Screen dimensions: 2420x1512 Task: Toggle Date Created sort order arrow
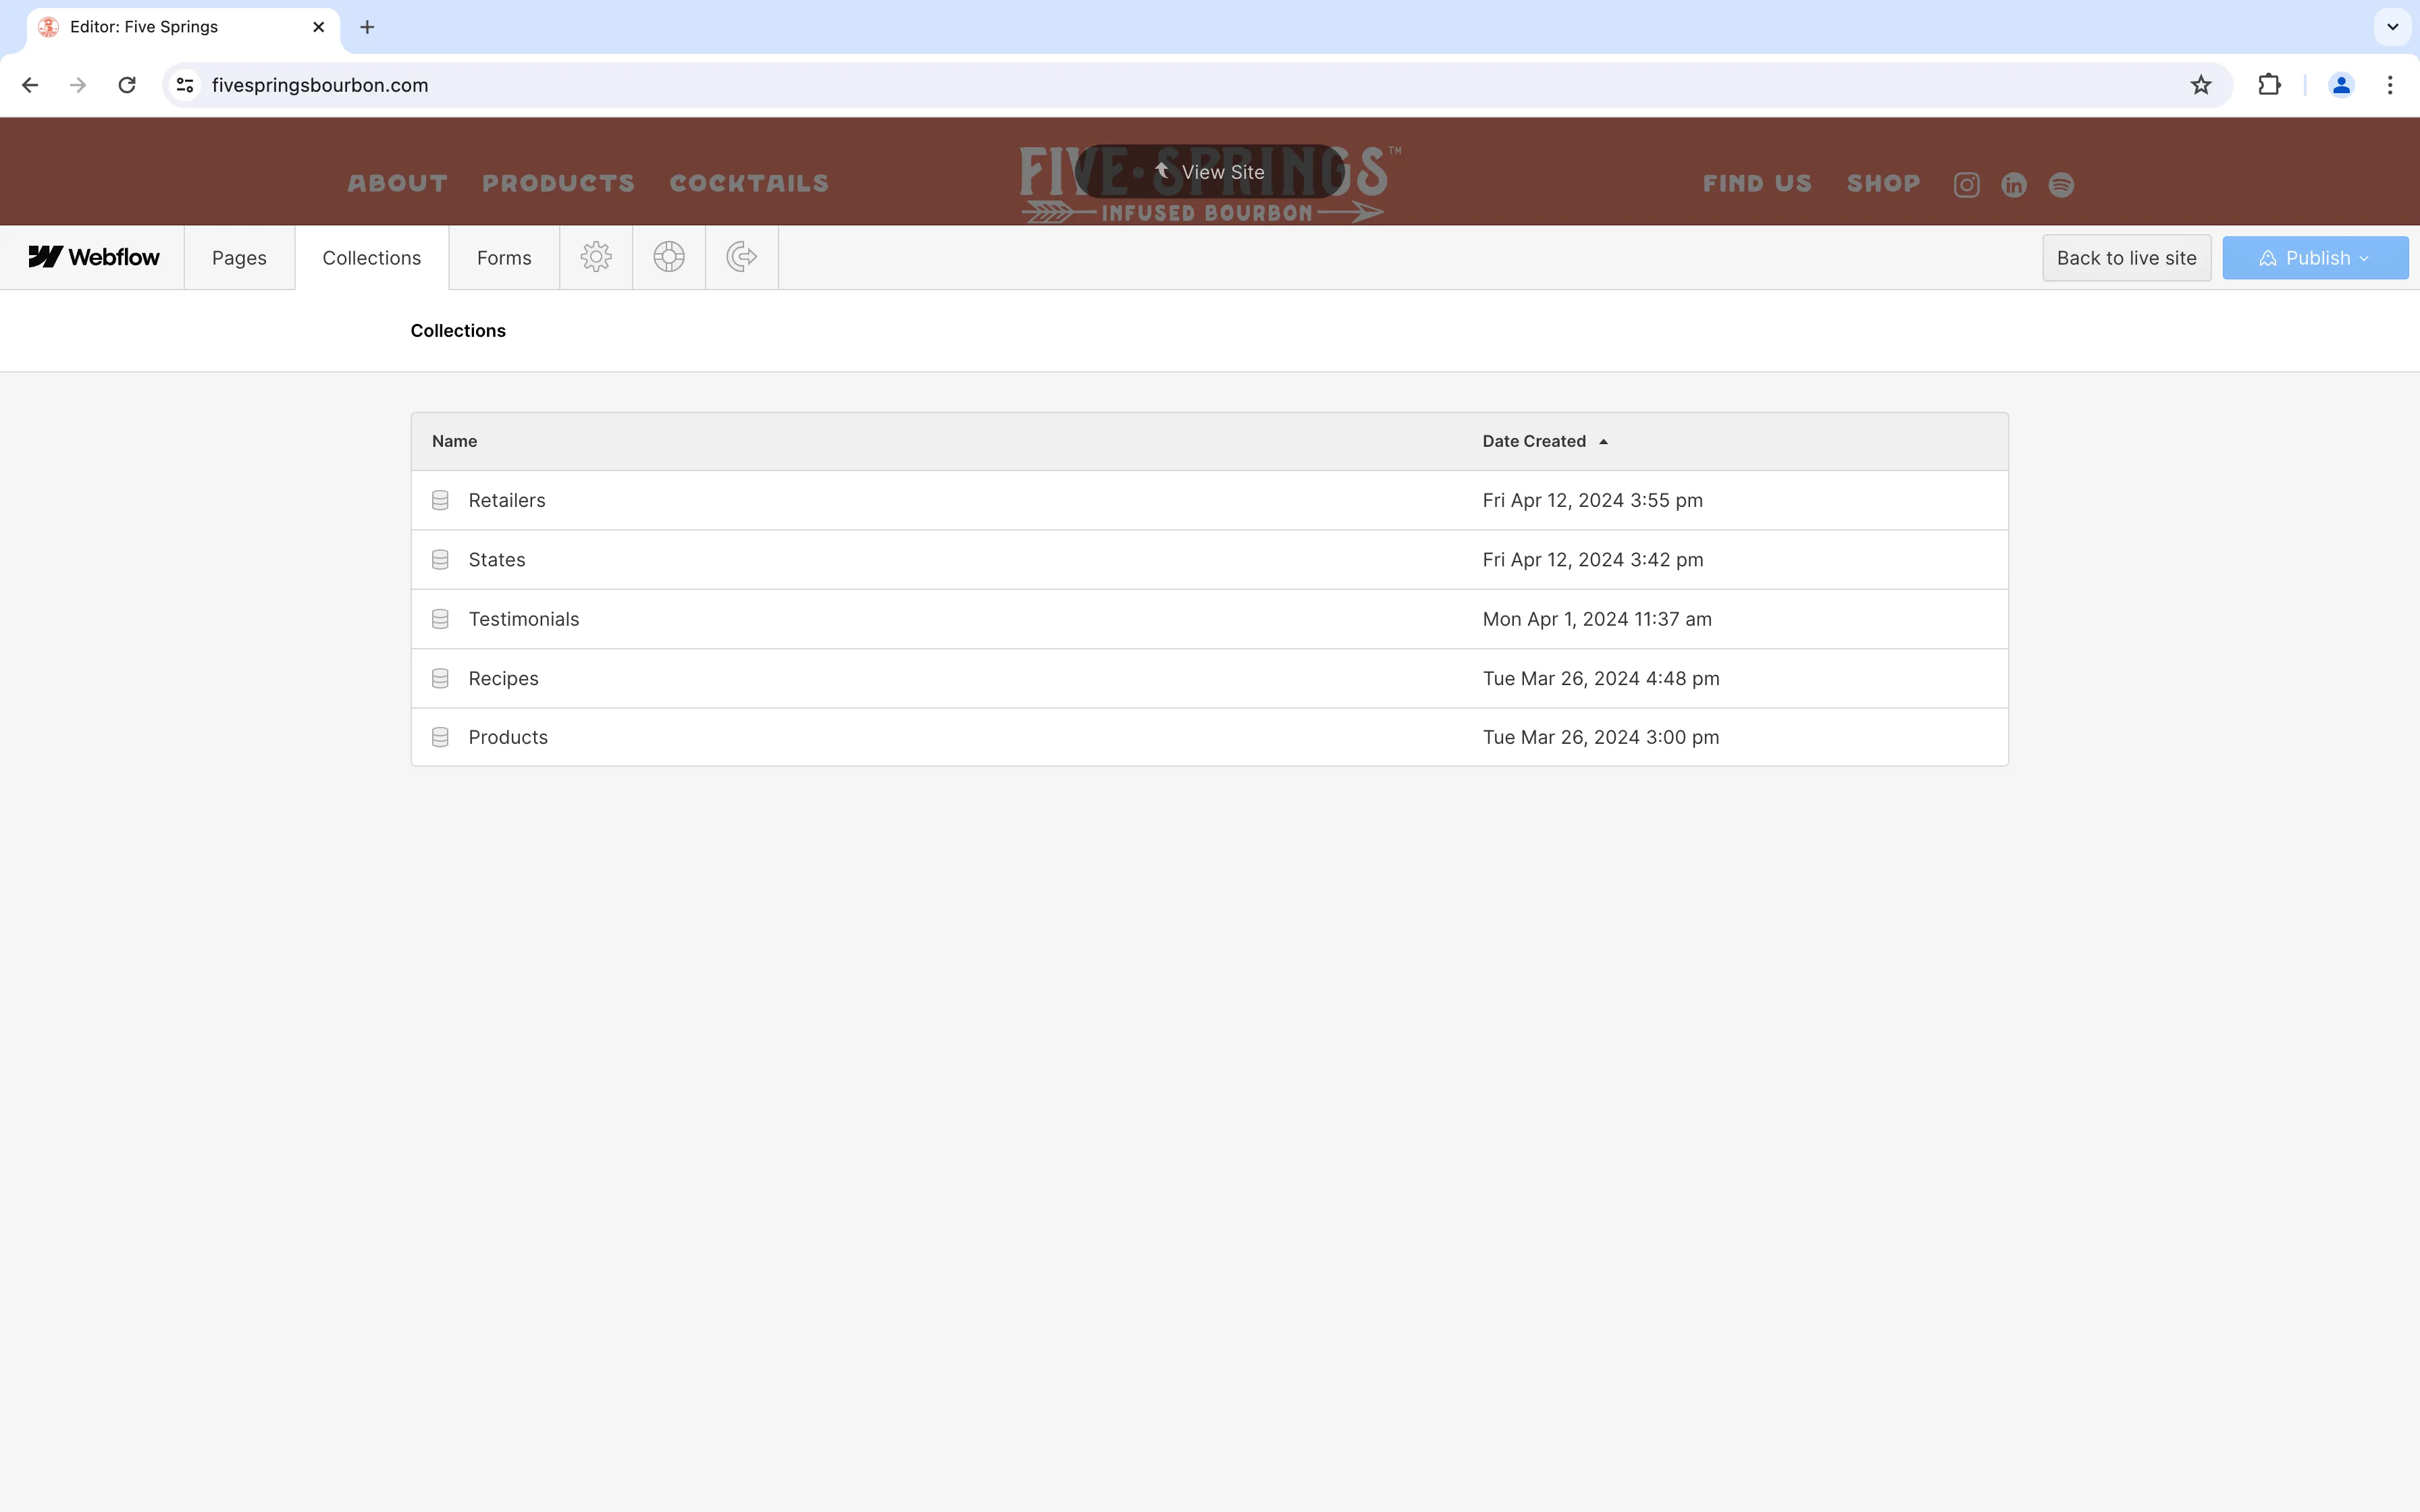[x=1604, y=441]
